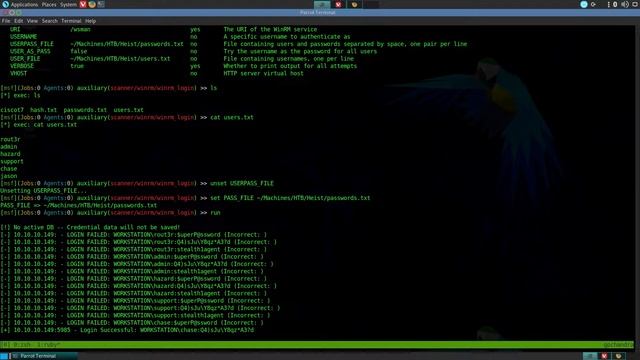
Task: Click the 'run' command text
Action: pos(215,213)
